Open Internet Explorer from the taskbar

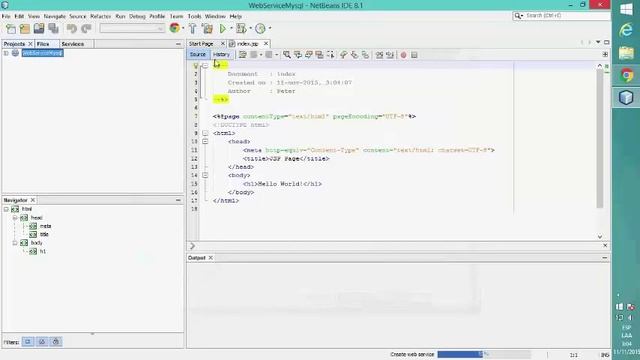click(626, 31)
